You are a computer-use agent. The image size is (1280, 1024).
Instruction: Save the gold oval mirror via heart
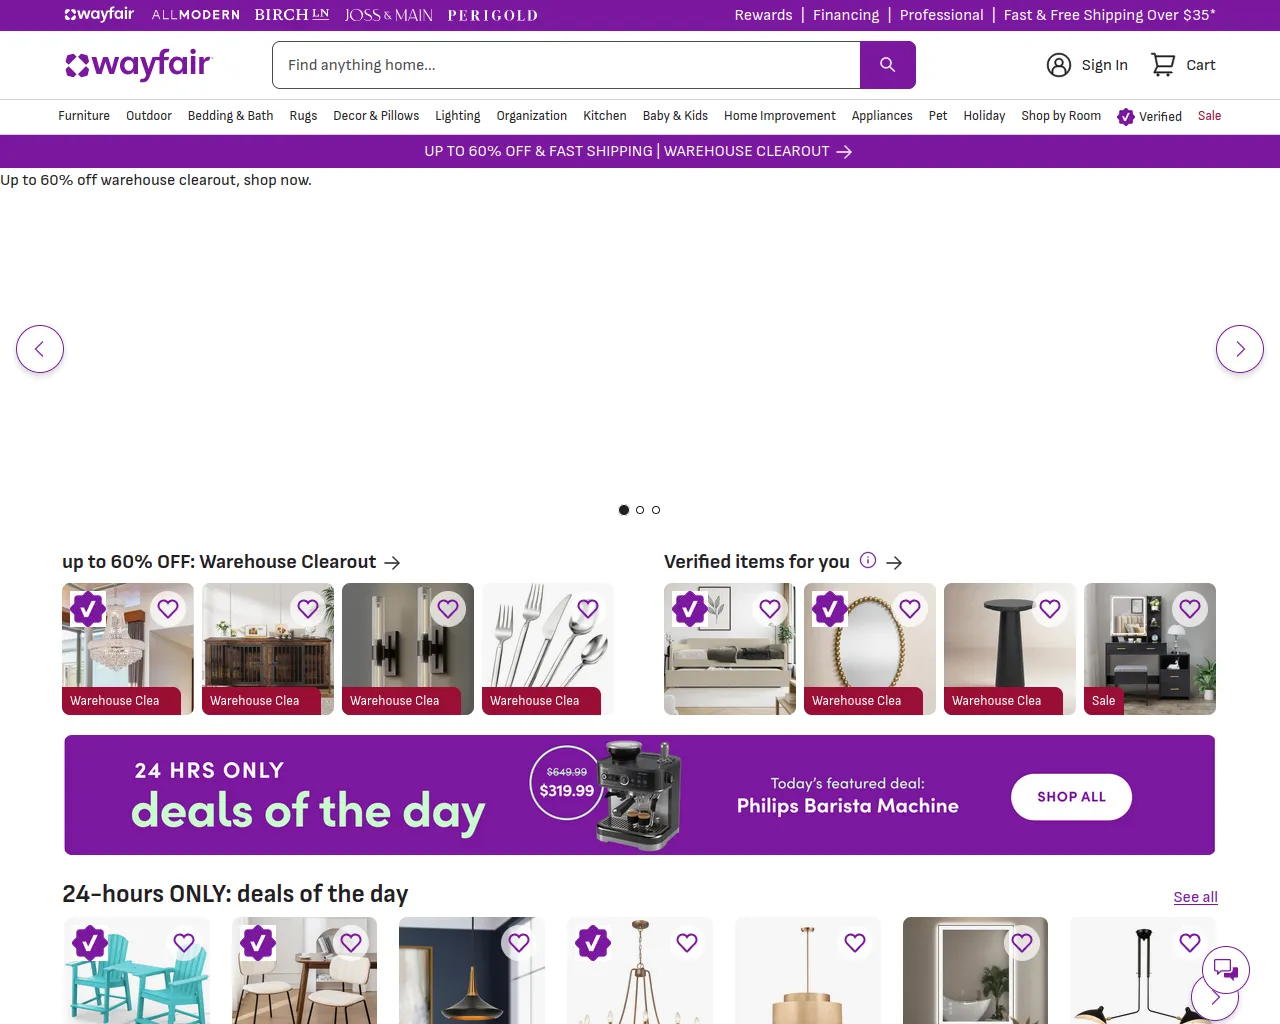pyautogui.click(x=910, y=608)
